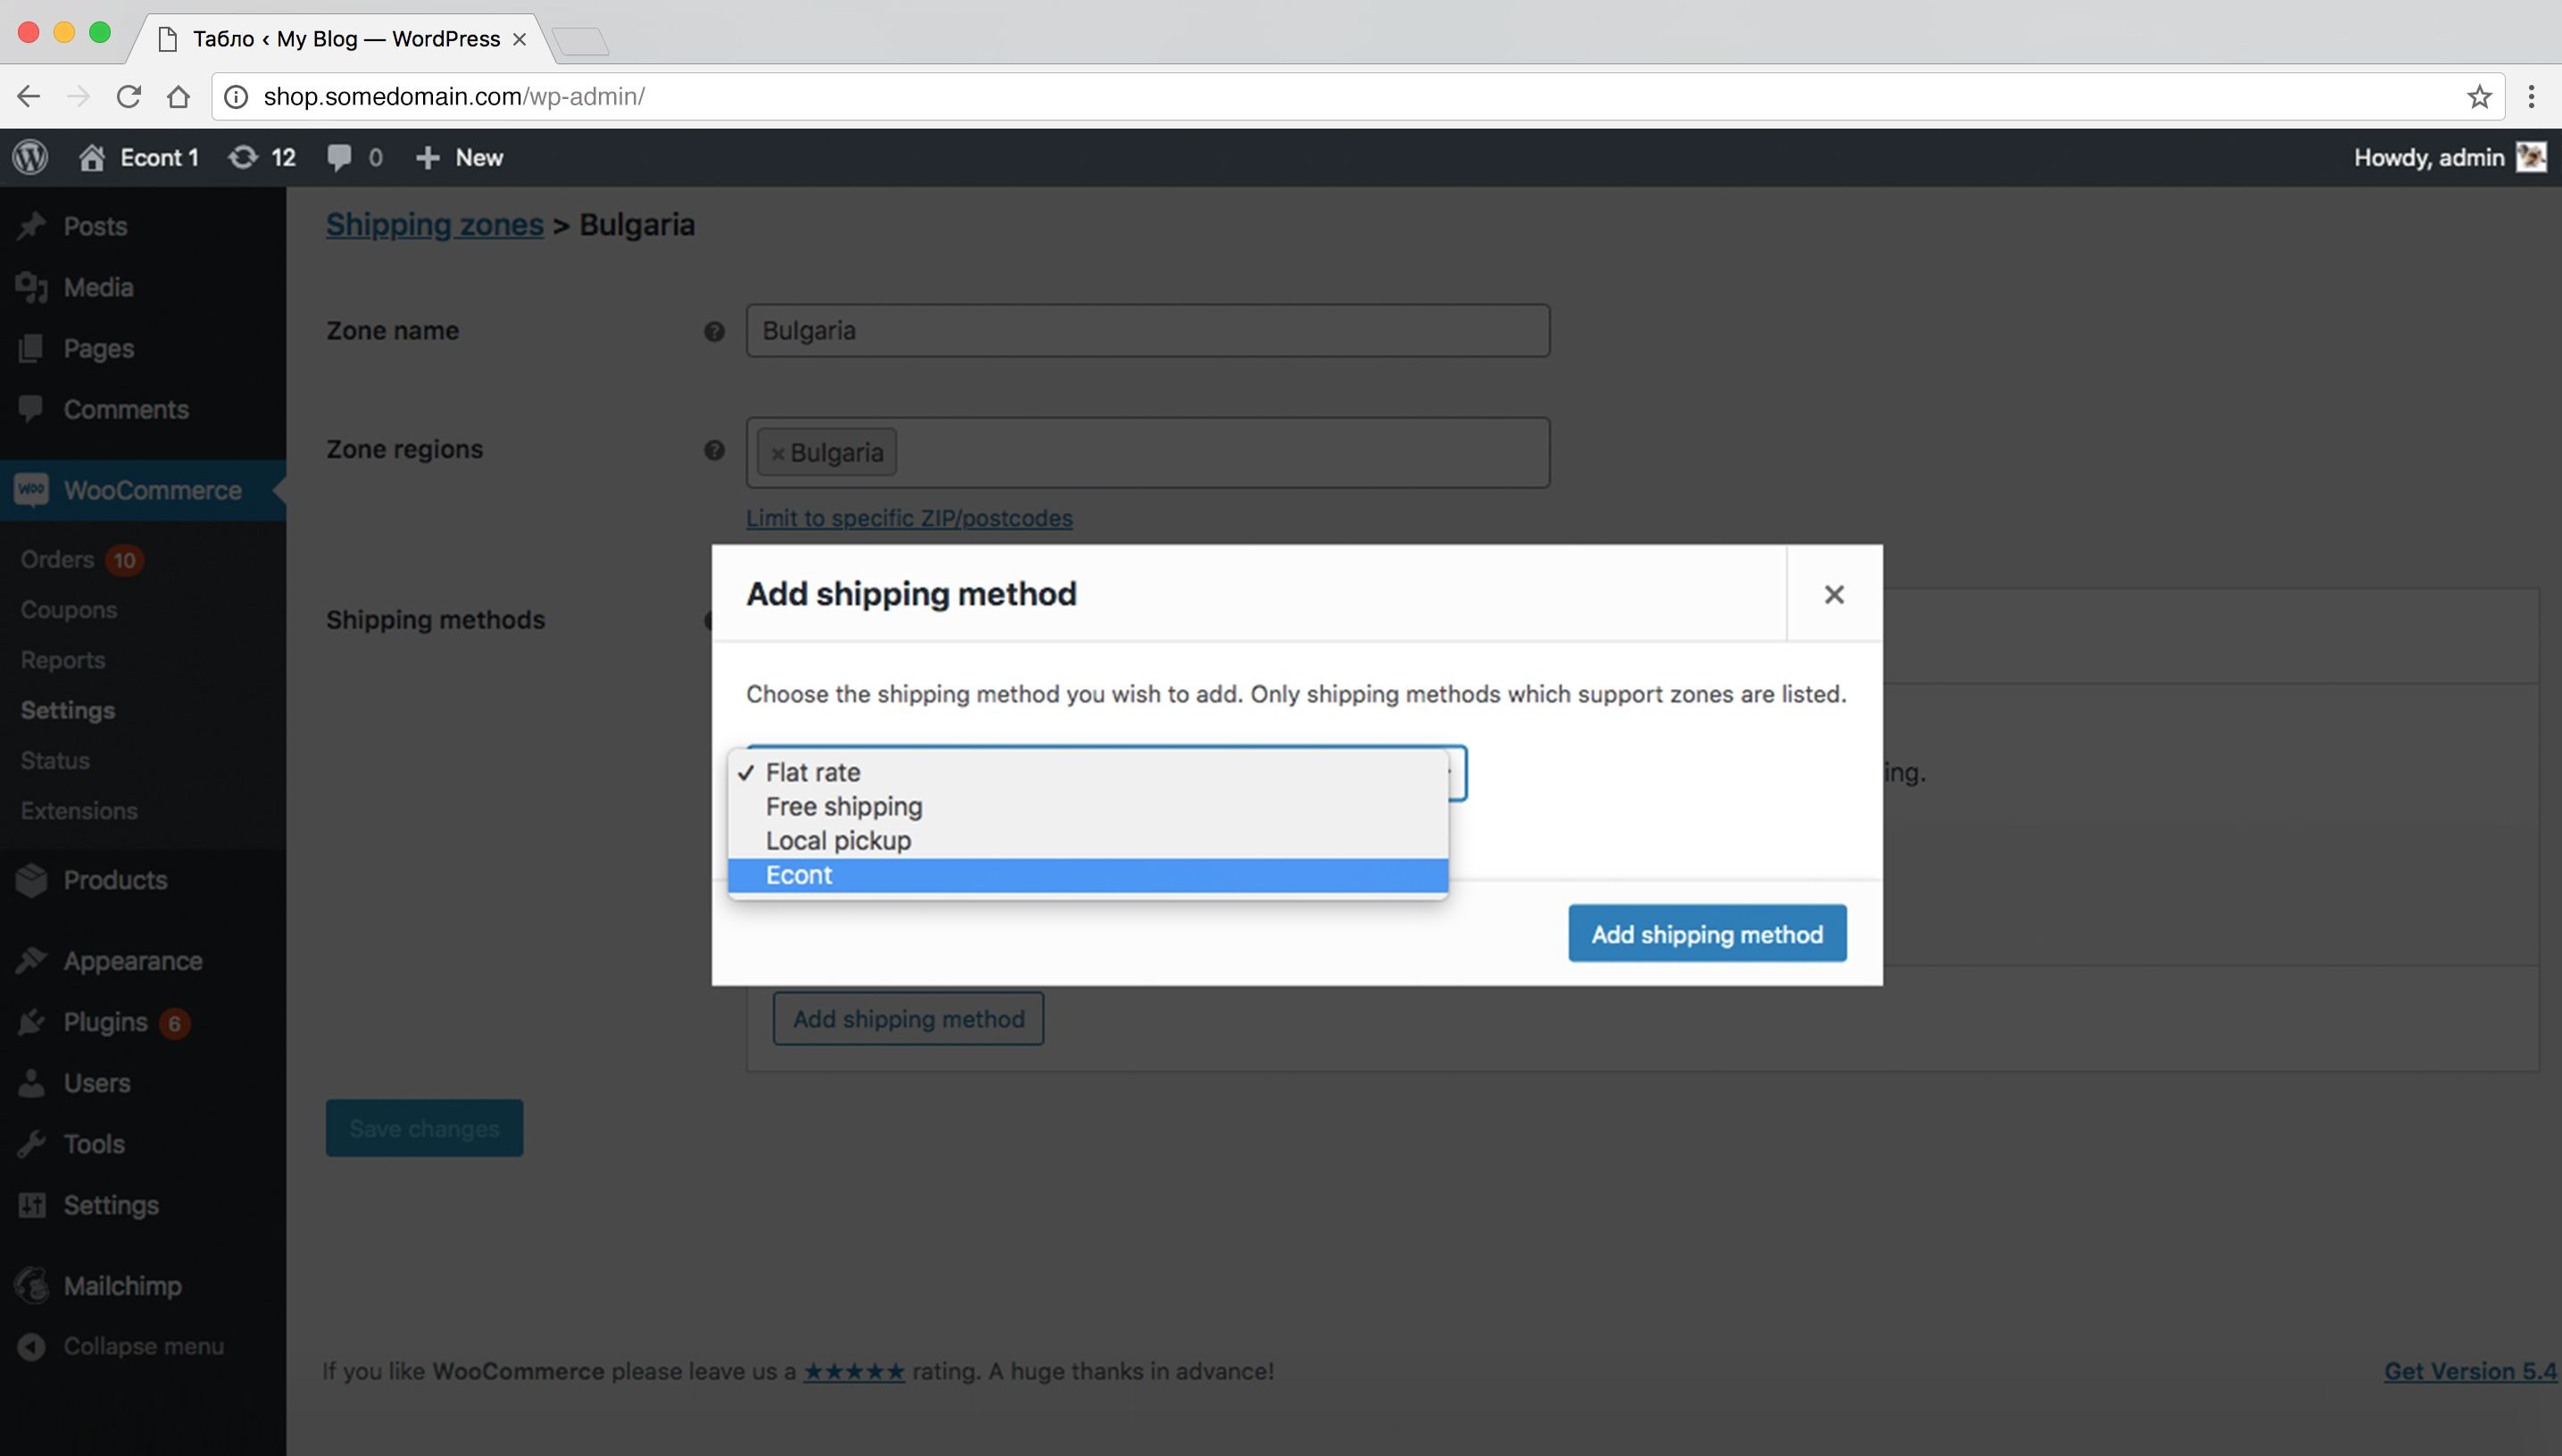This screenshot has width=2562, height=1456.
Task: Open the updates icon showing 12
Action: pos(262,157)
